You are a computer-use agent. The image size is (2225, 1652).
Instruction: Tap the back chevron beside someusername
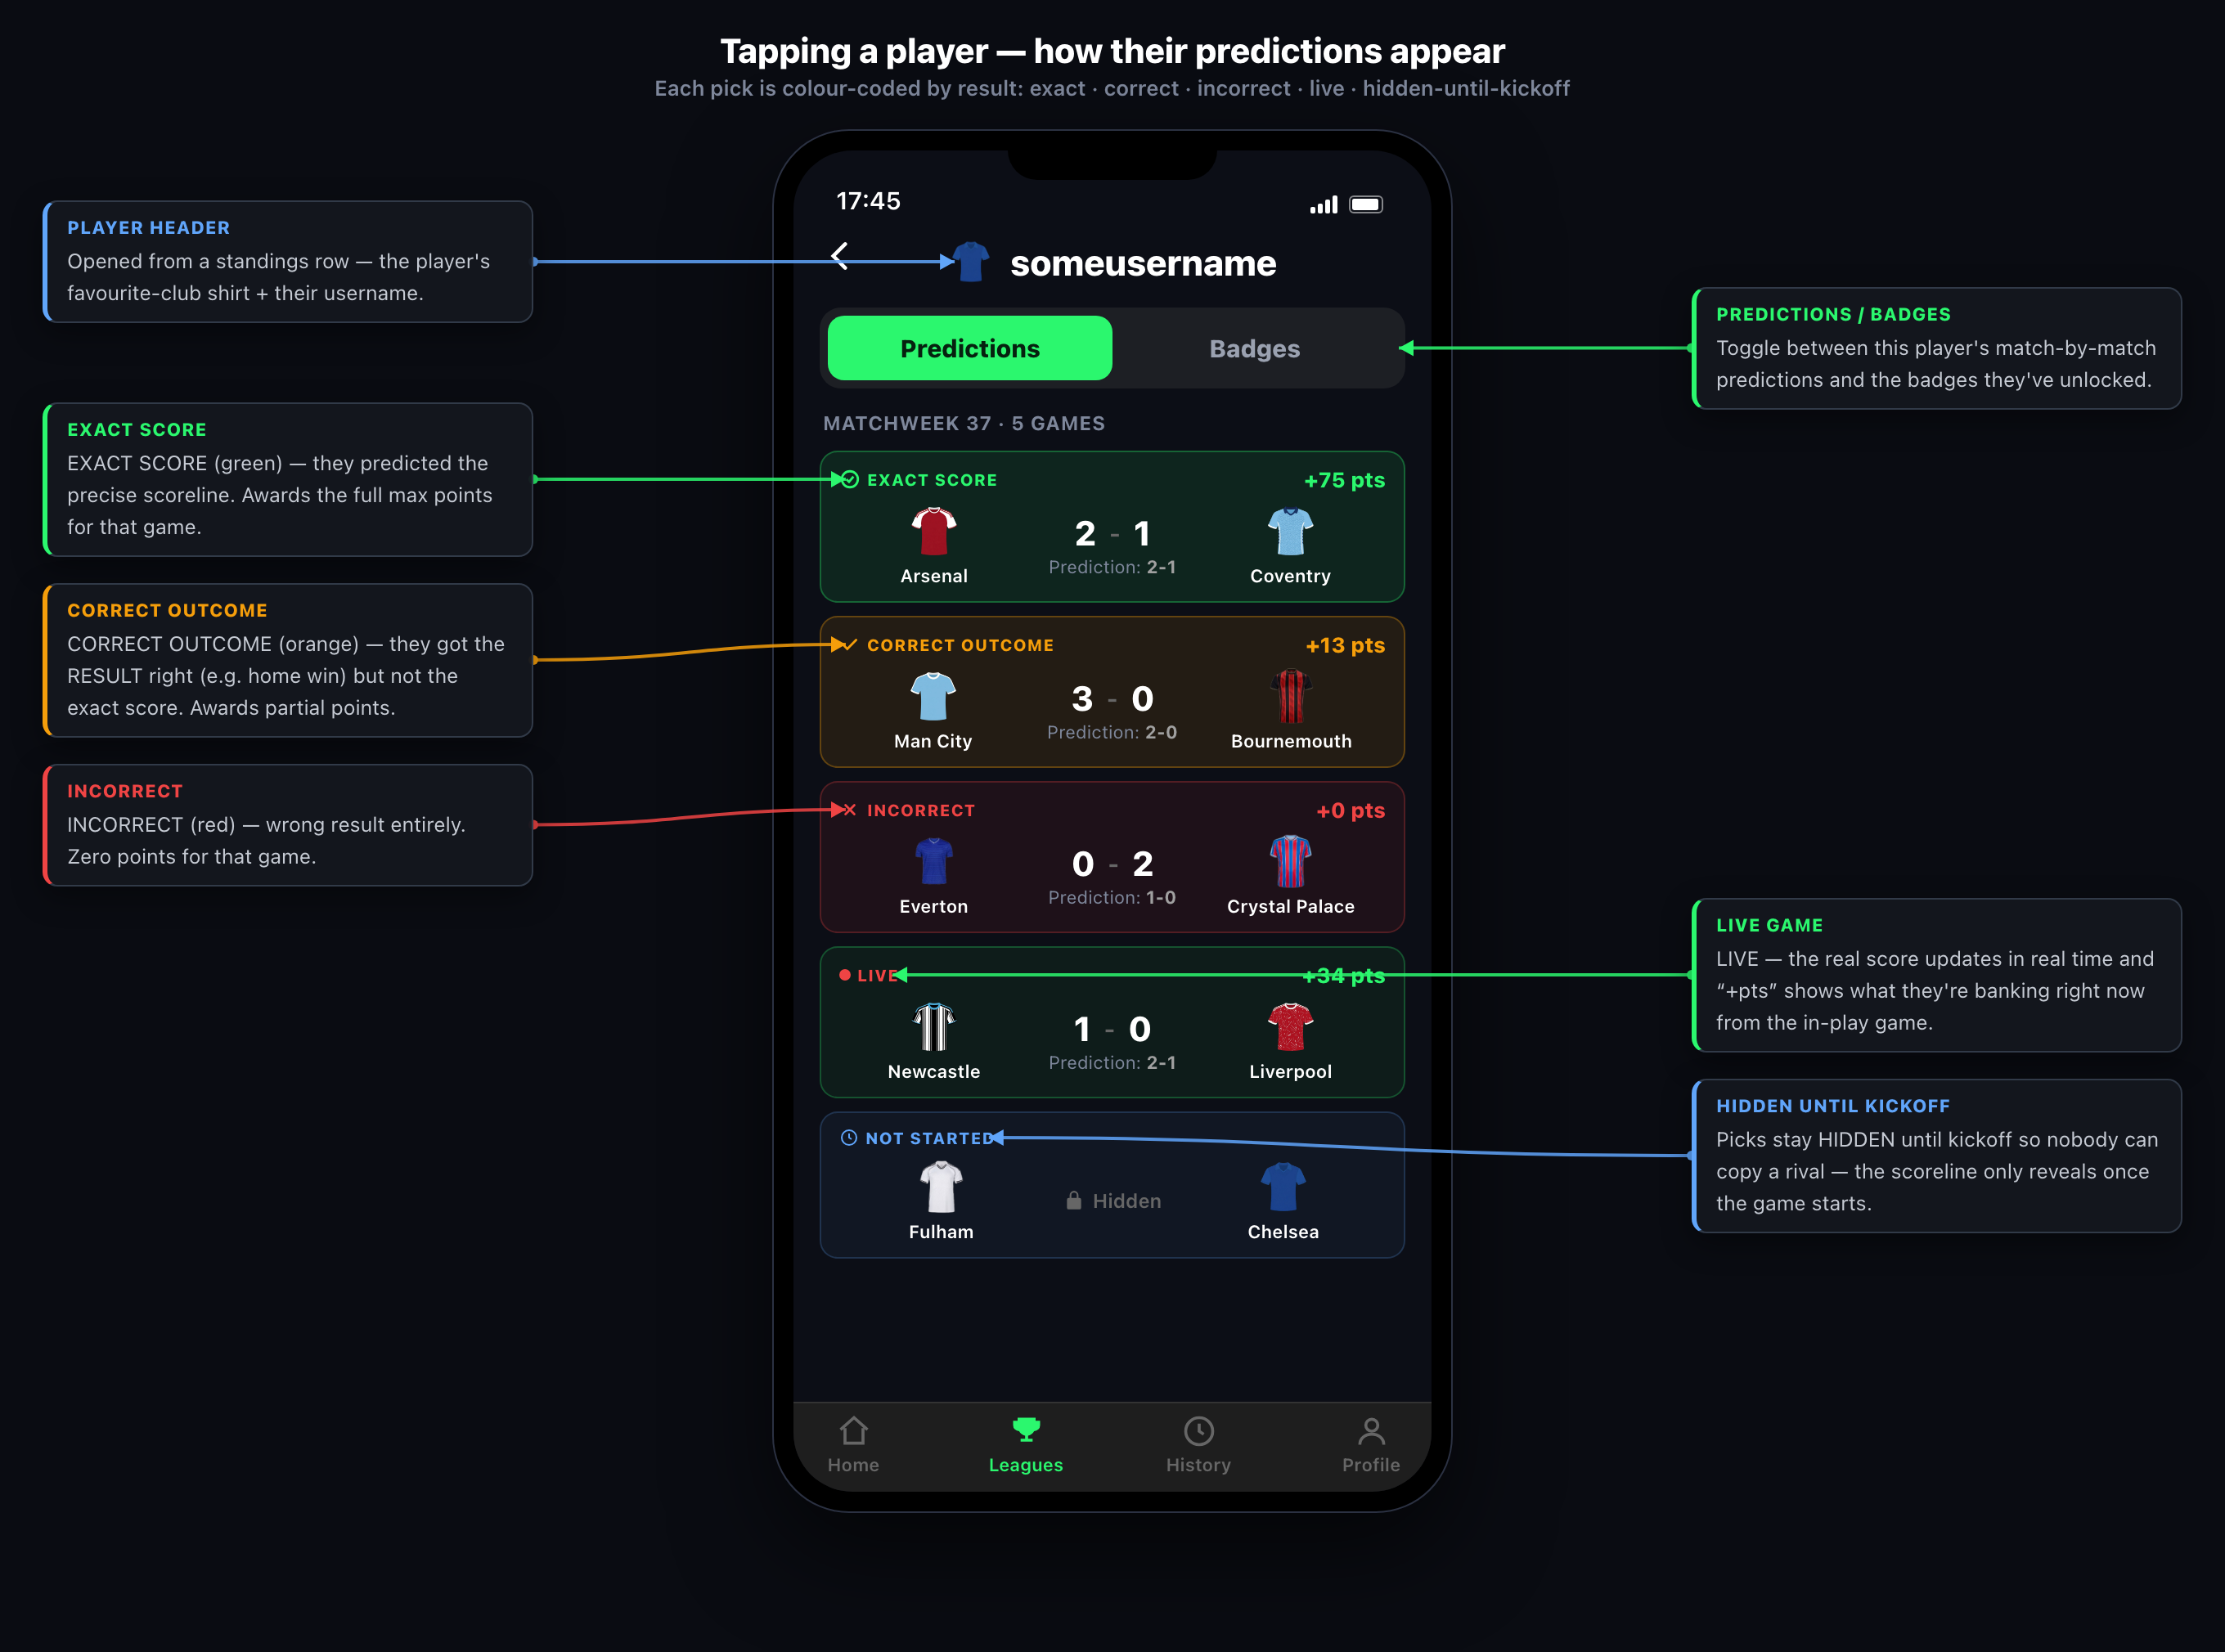click(x=840, y=256)
